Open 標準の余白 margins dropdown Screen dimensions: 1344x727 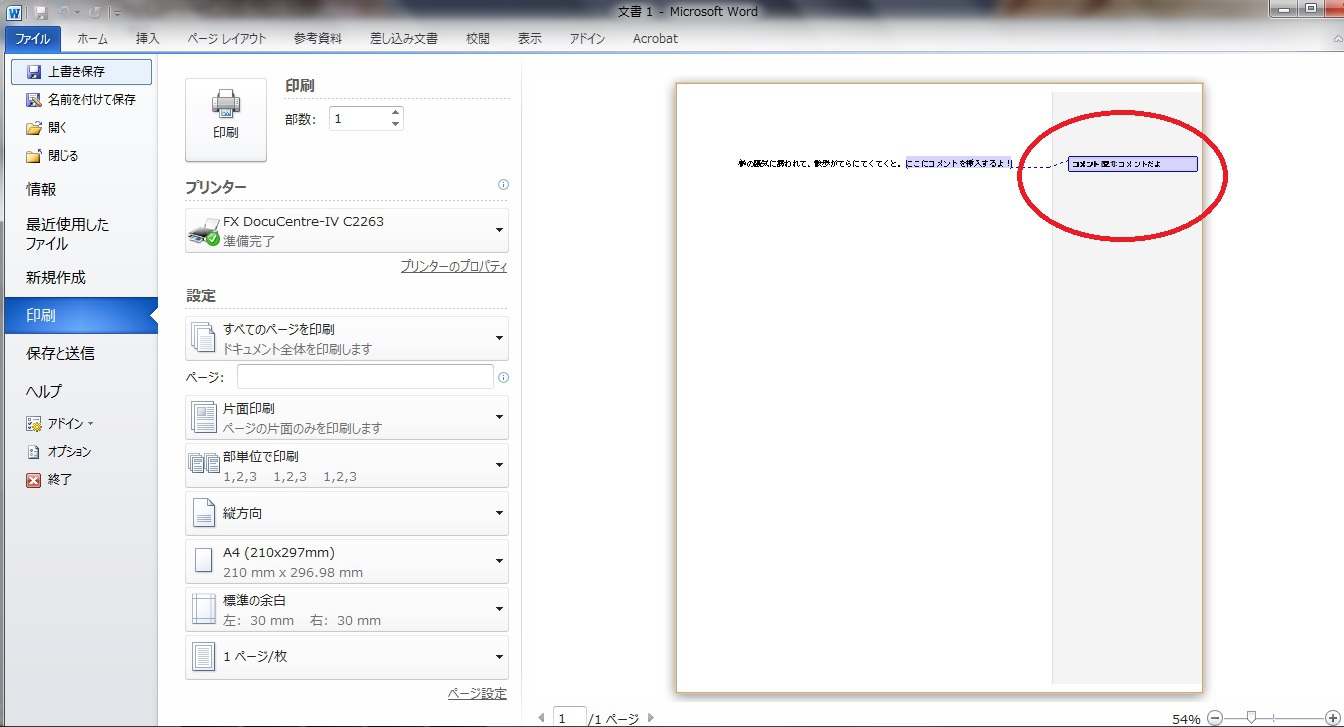point(347,610)
